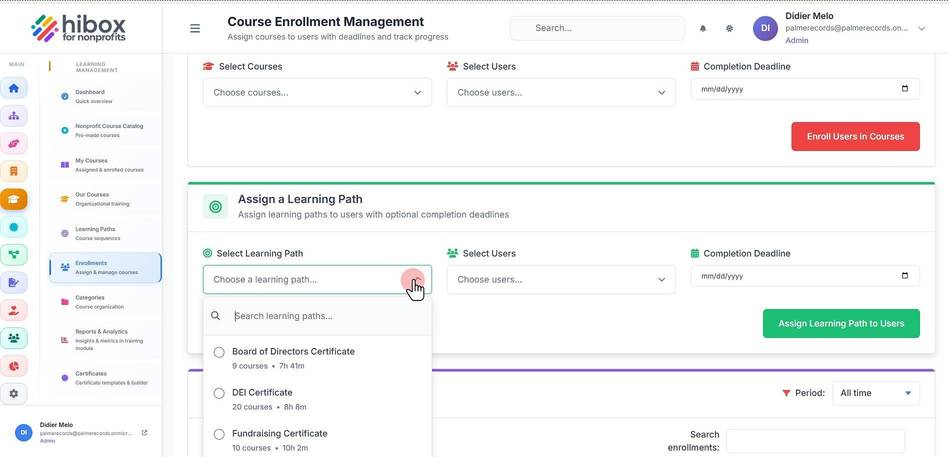Image resolution: width=949 pixels, height=457 pixels.
Task: Expand the Choose courses dropdown
Action: pyautogui.click(x=317, y=93)
